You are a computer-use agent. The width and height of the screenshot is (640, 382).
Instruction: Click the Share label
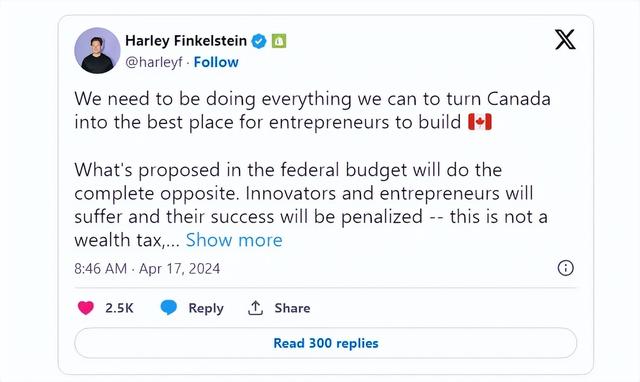click(x=292, y=308)
